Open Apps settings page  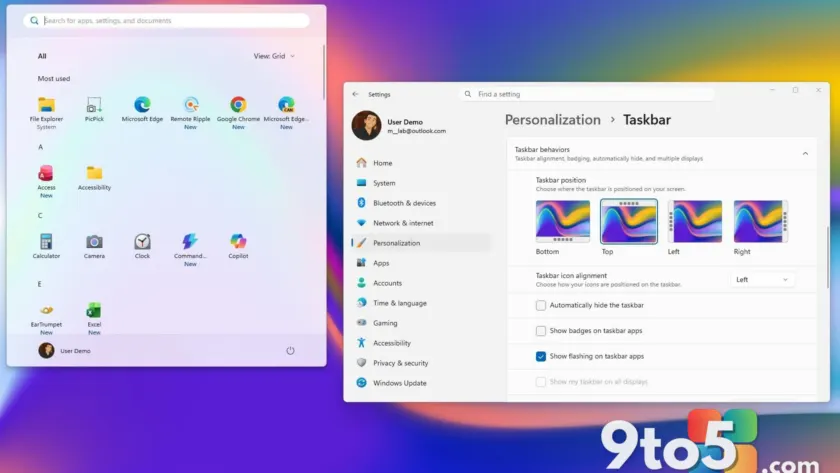(421, 263)
